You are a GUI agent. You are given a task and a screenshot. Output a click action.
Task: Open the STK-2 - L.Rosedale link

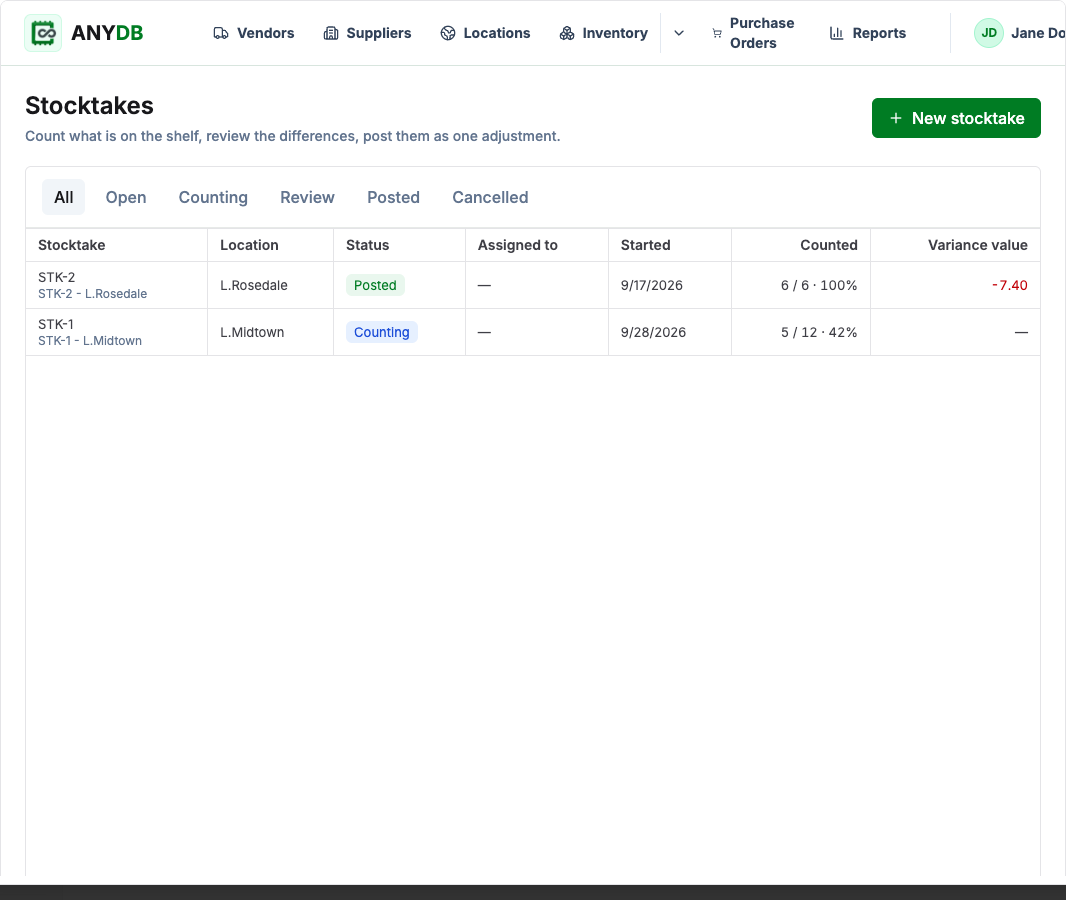(x=92, y=294)
